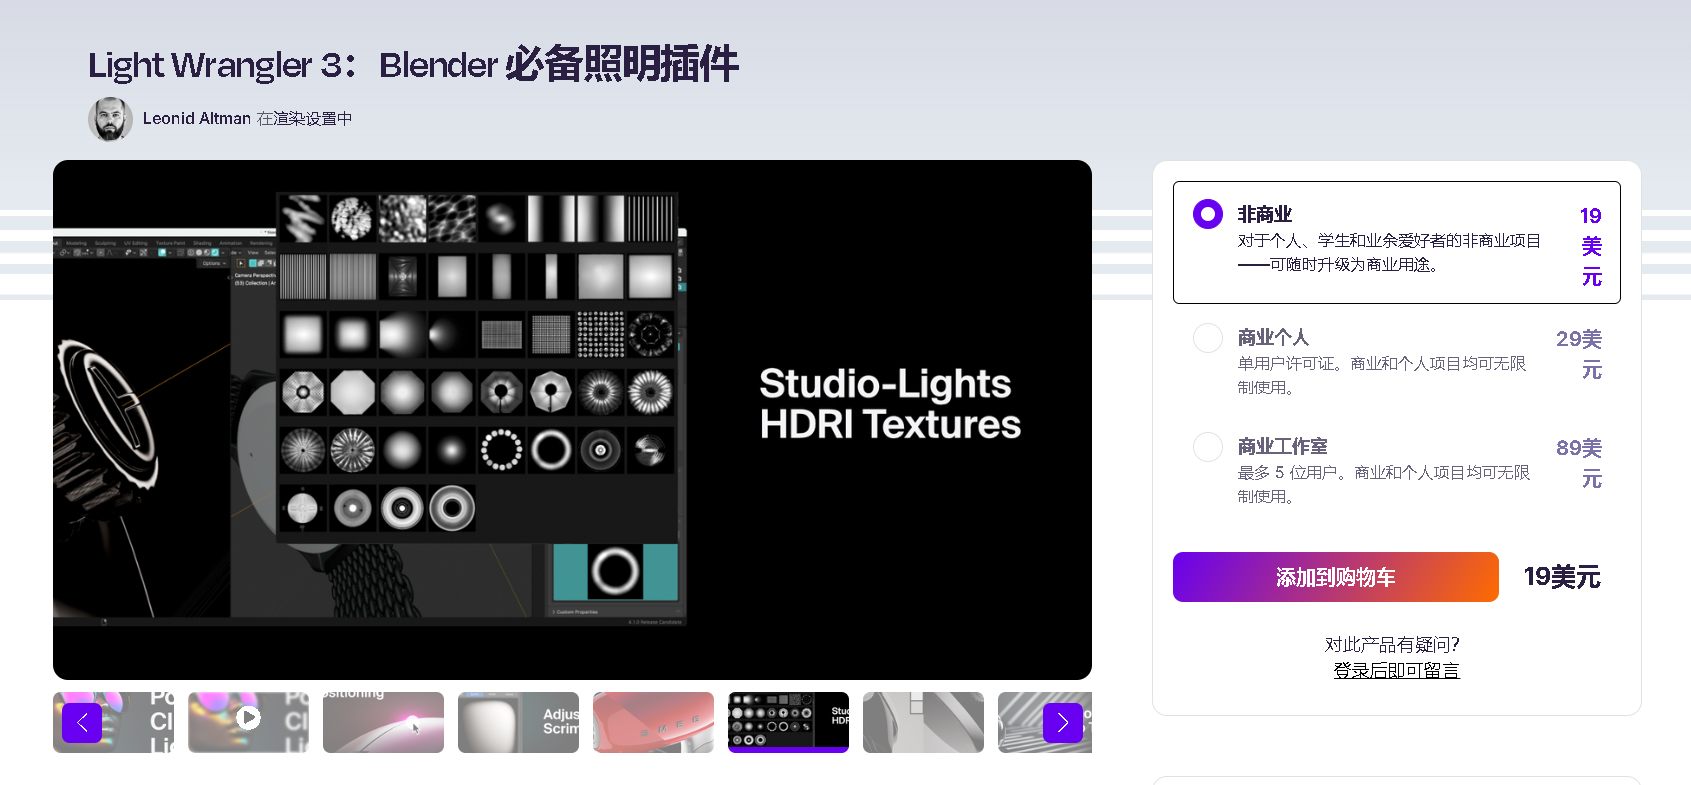Open the red car thumbnail
The image size is (1691, 785).
[x=653, y=722]
